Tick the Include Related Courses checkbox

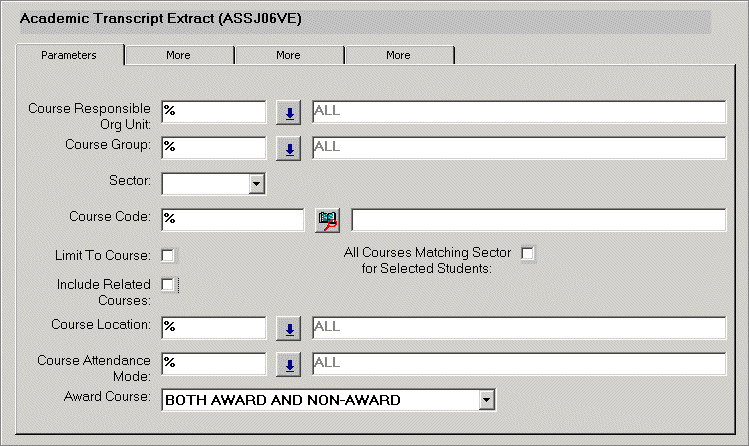point(167,285)
